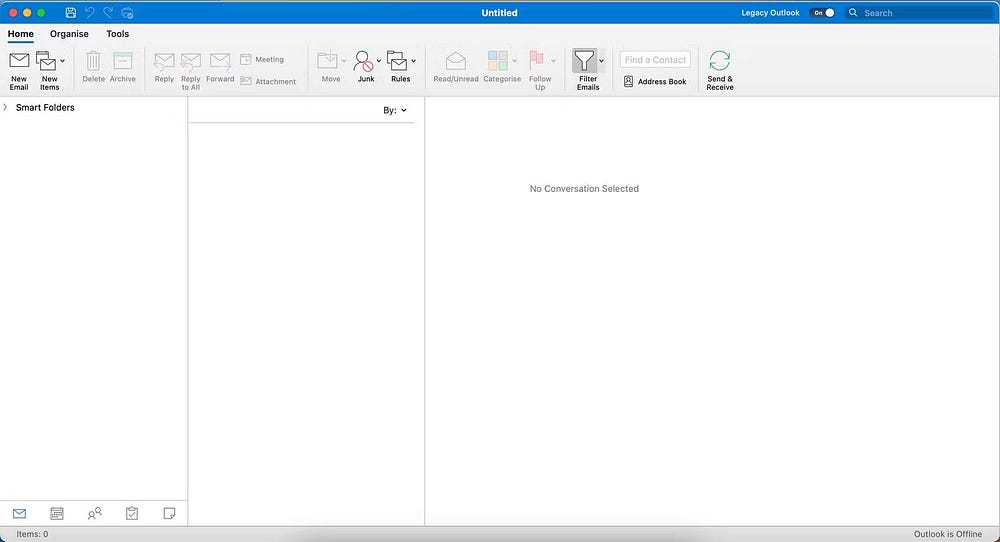Screen dimensions: 1000x542
Task: Switch to Calendar view at bottom
Action: [x=57, y=513]
